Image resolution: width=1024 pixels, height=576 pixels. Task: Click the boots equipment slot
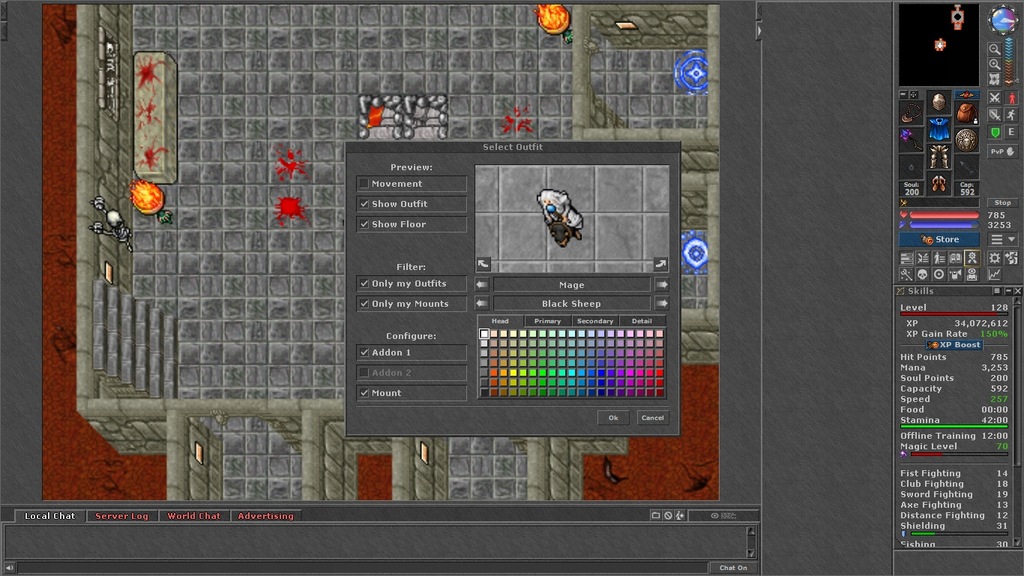click(x=939, y=184)
